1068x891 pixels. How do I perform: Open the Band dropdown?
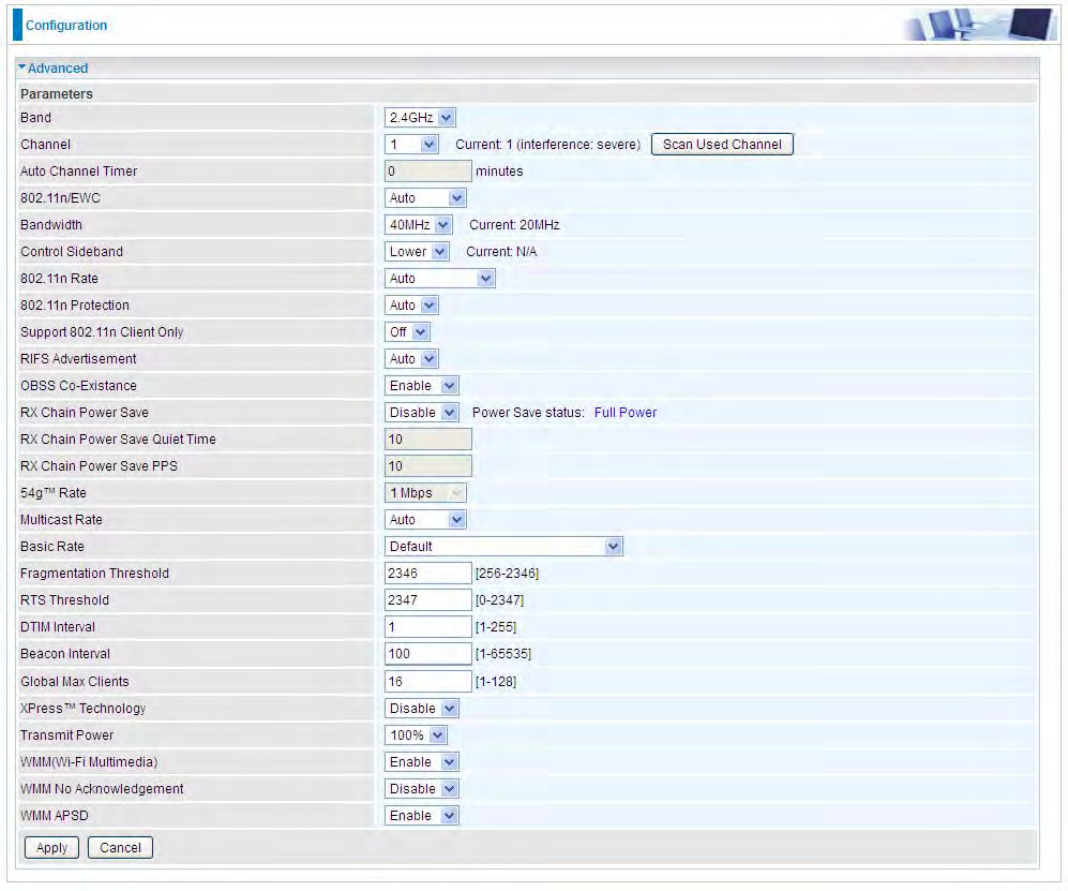420,118
